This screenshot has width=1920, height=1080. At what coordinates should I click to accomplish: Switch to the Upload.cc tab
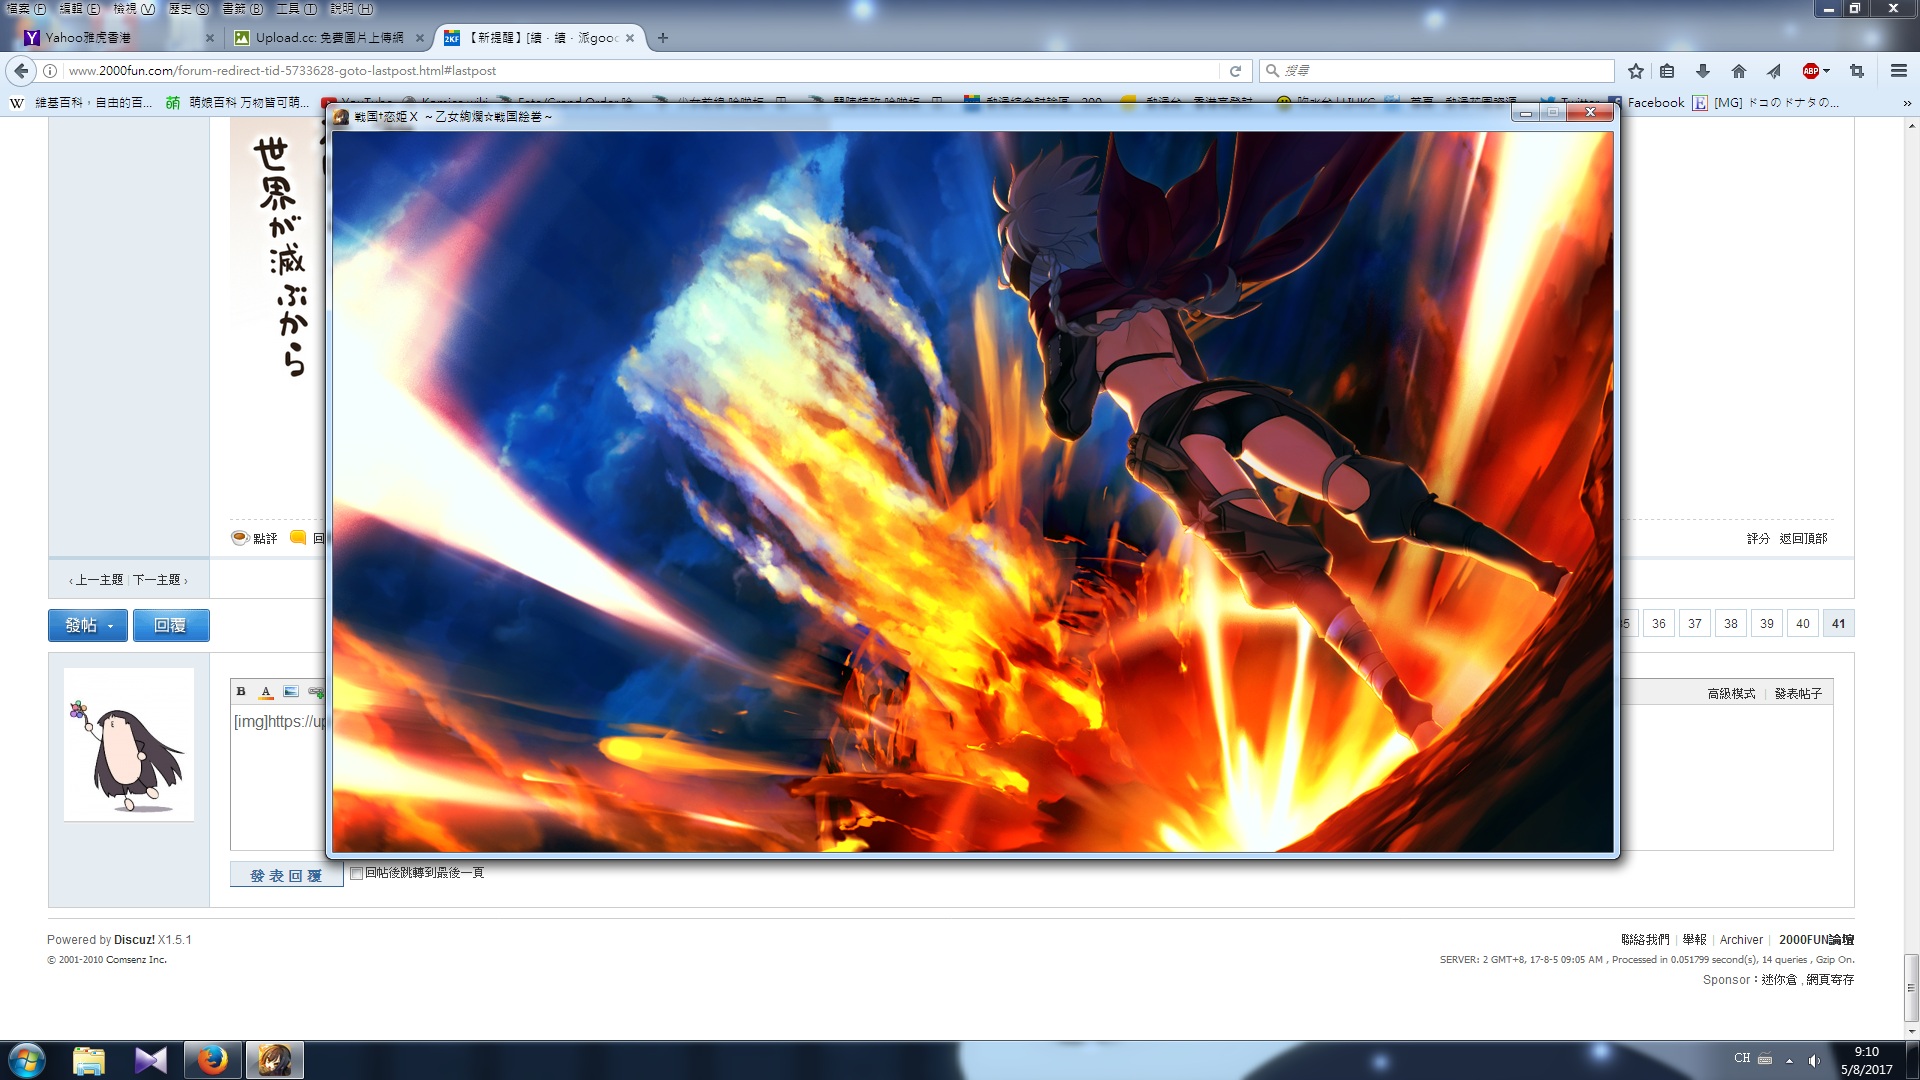[x=328, y=38]
